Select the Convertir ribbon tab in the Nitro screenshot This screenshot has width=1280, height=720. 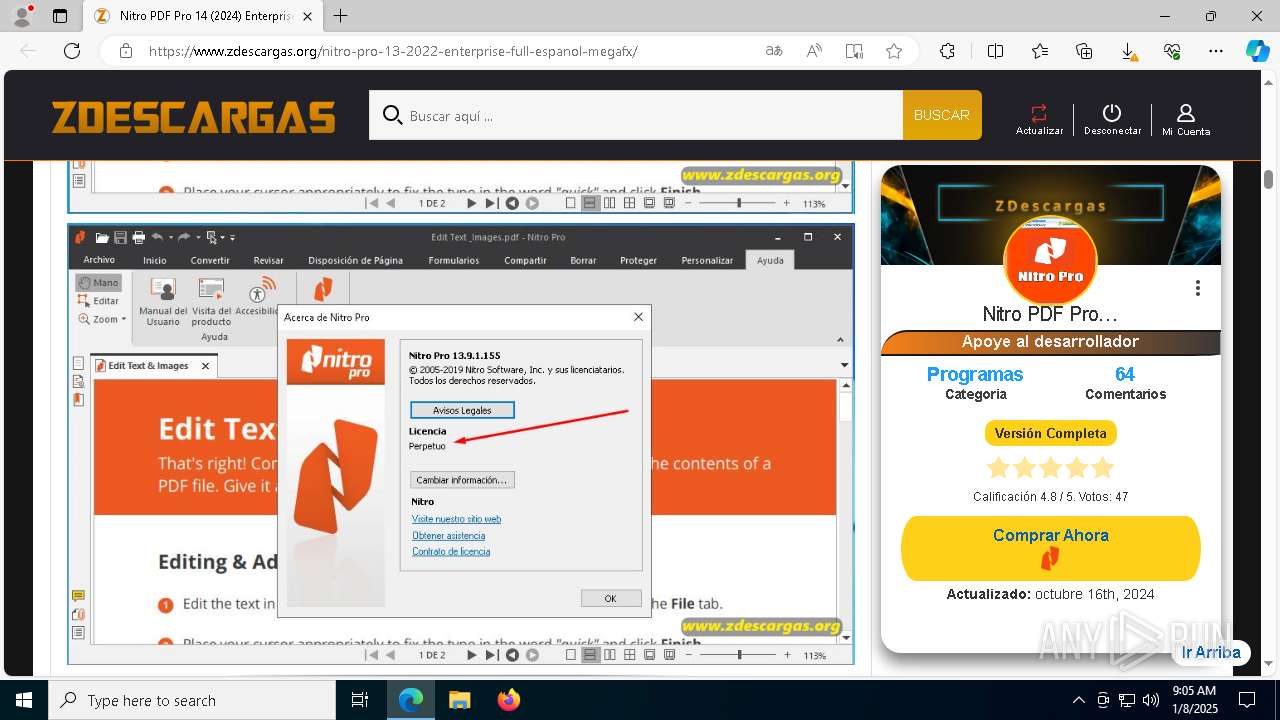click(210, 260)
